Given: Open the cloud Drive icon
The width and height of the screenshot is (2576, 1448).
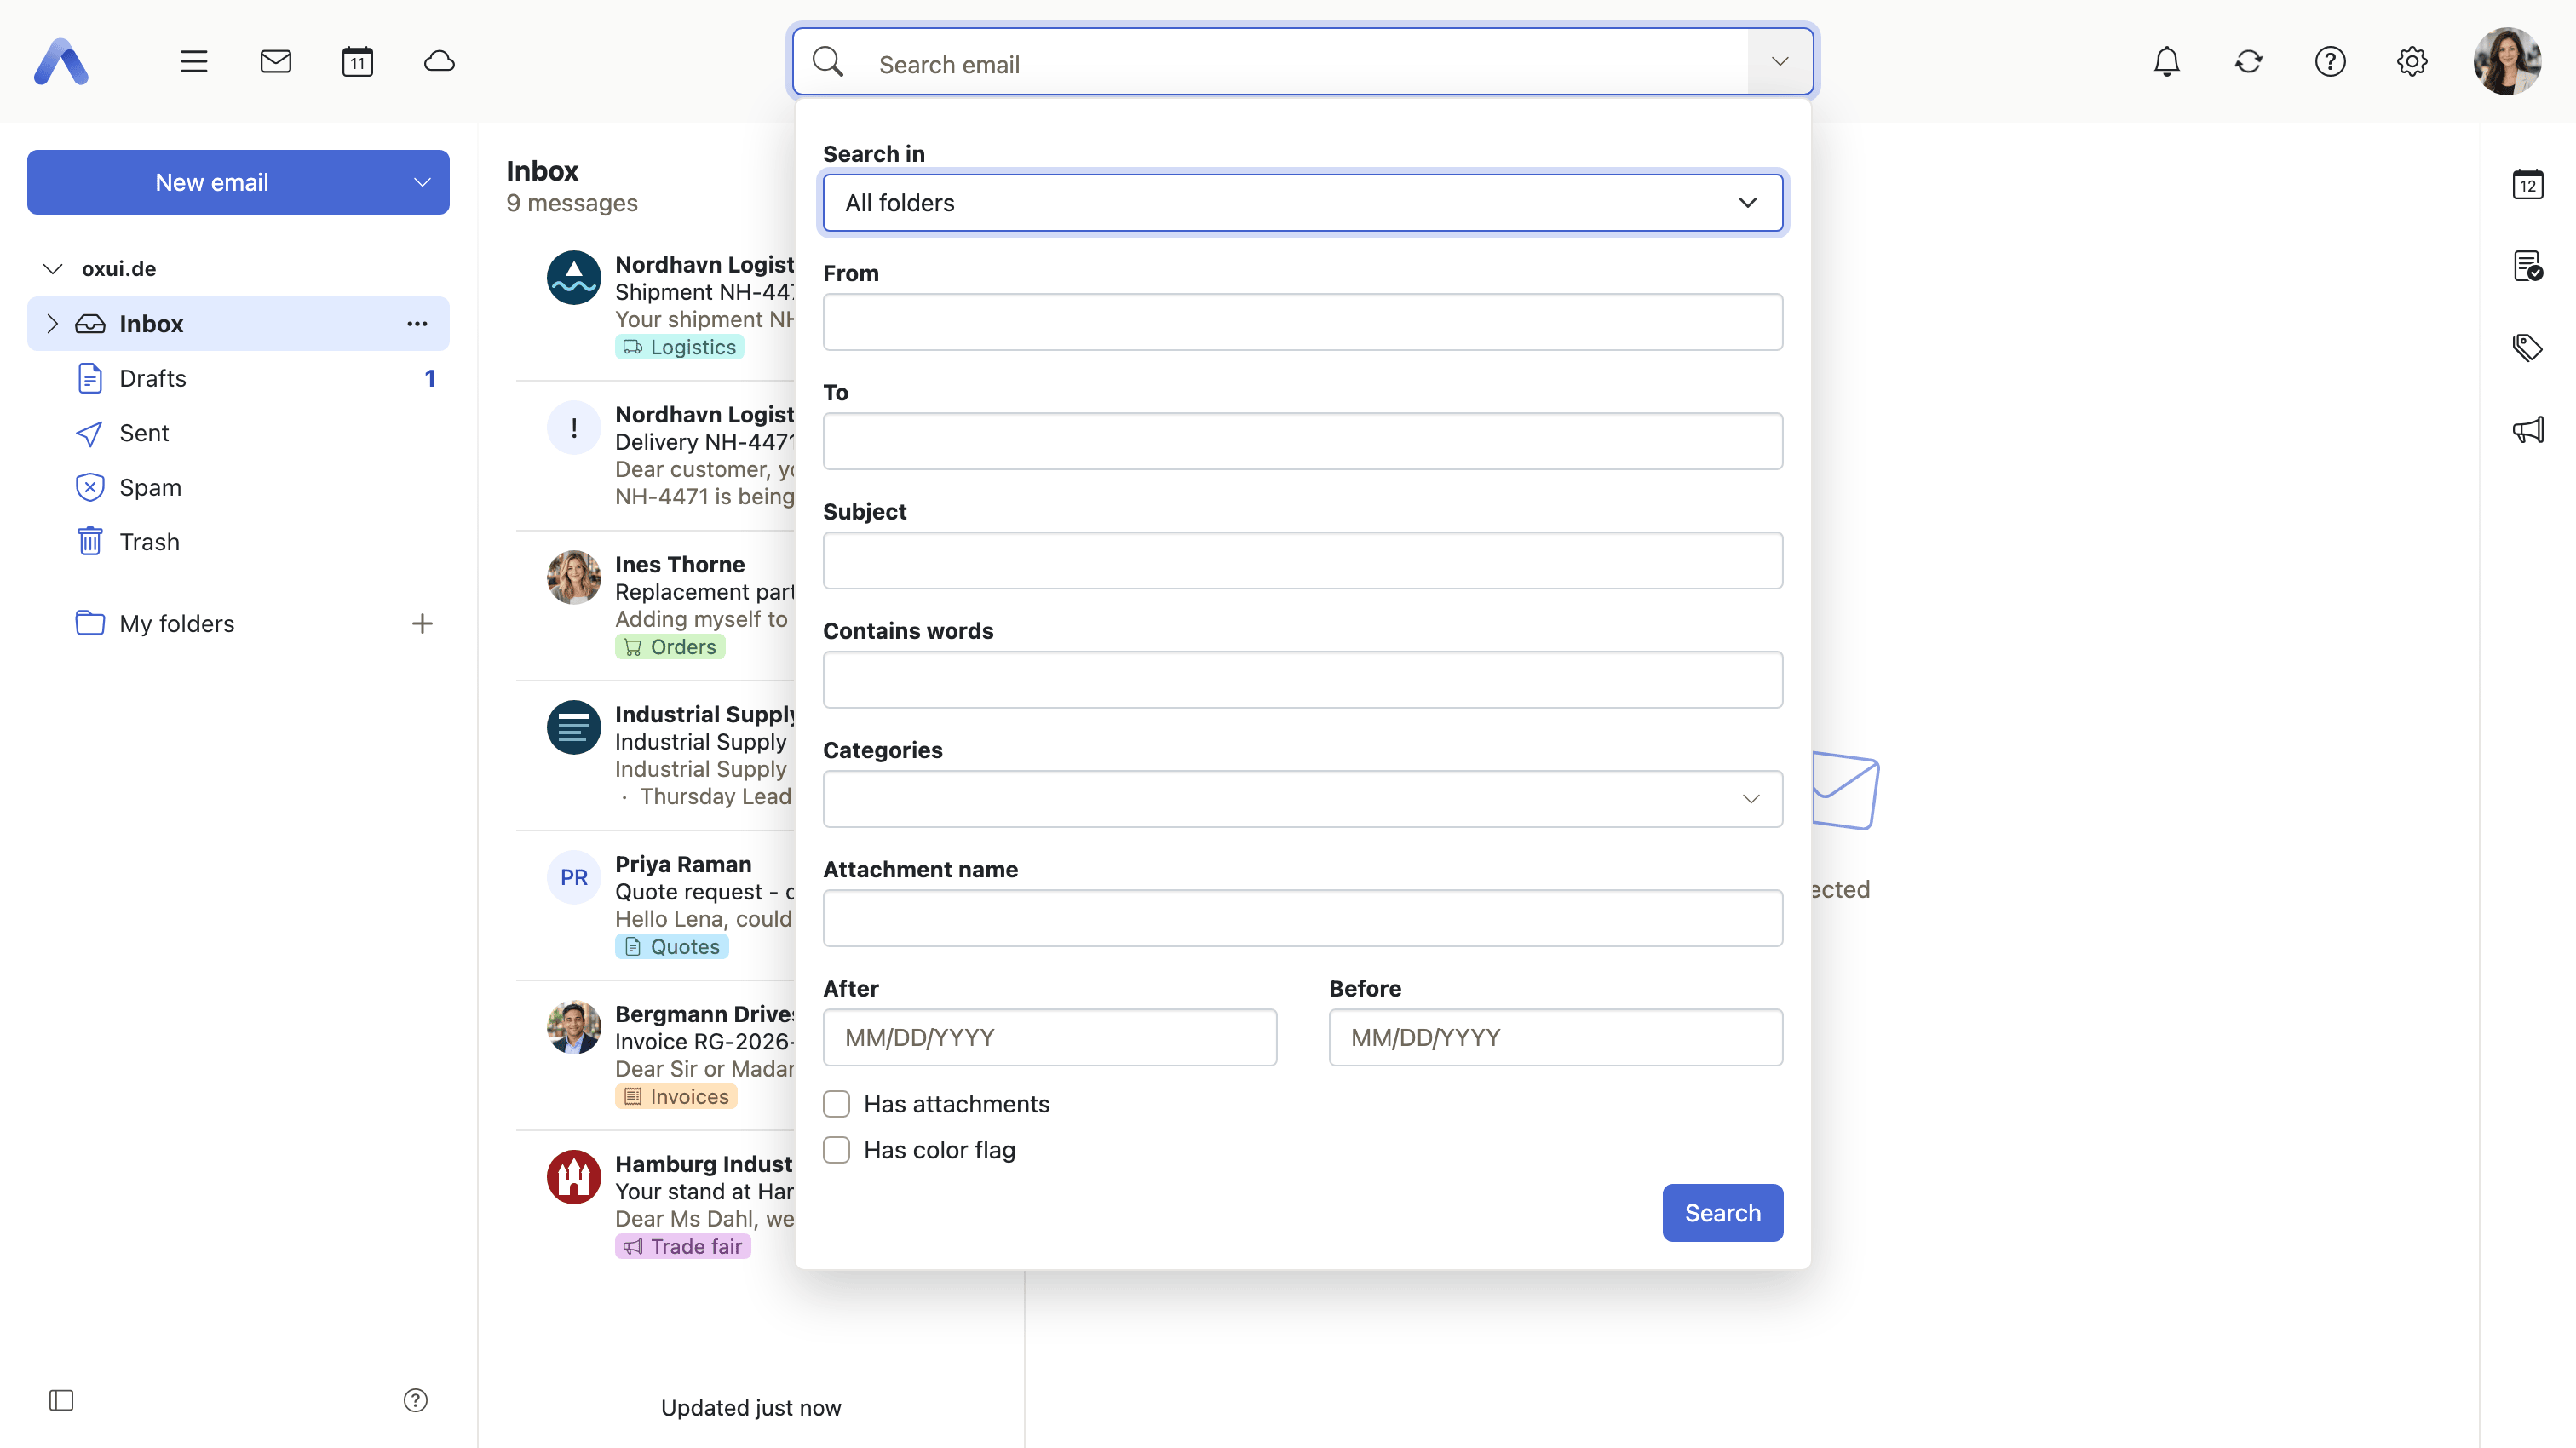Looking at the screenshot, I should (439, 62).
